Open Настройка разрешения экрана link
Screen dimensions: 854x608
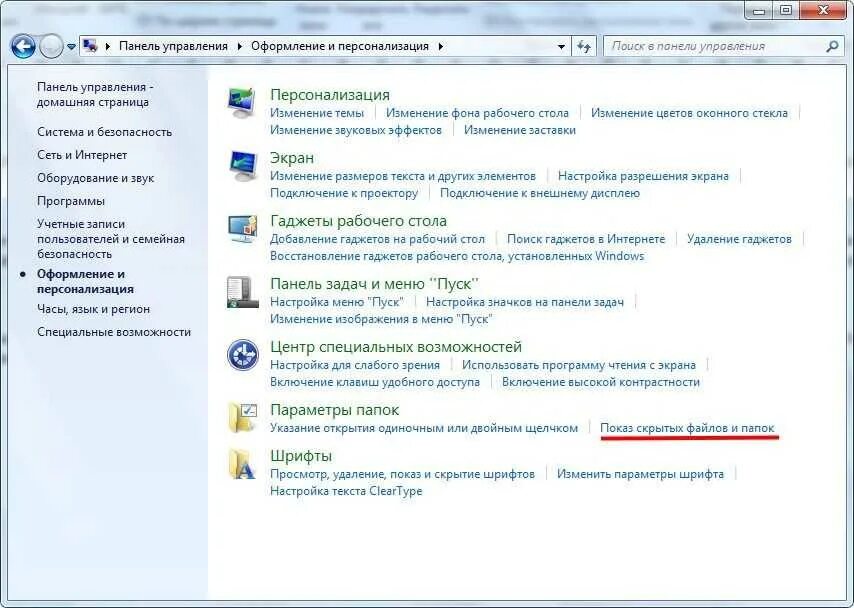coord(643,176)
